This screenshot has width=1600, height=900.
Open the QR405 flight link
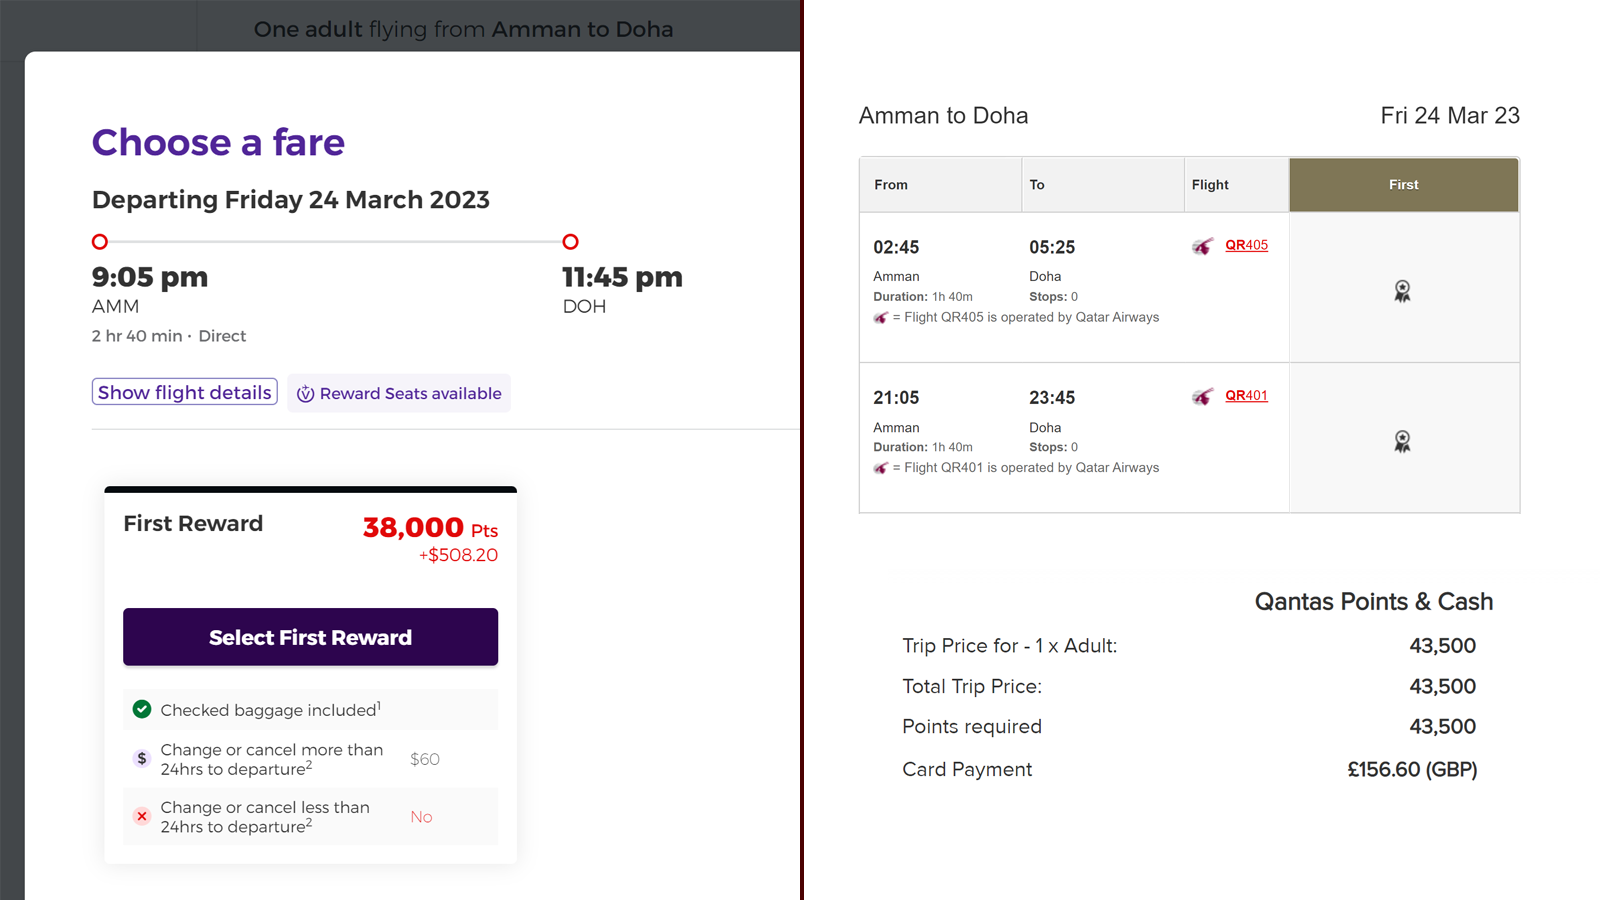1246,245
